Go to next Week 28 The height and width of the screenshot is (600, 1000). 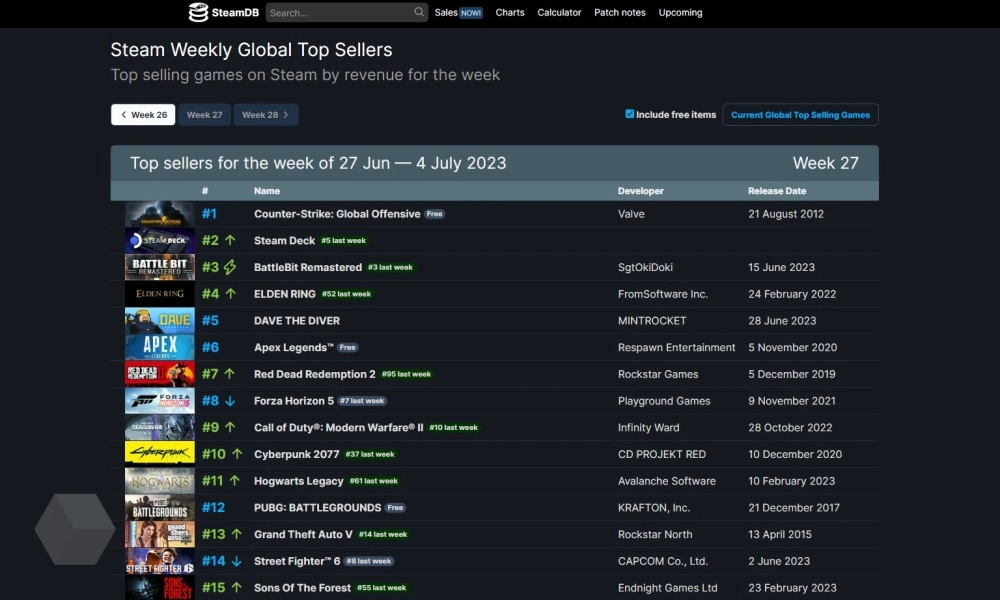pyautogui.click(x=265, y=115)
